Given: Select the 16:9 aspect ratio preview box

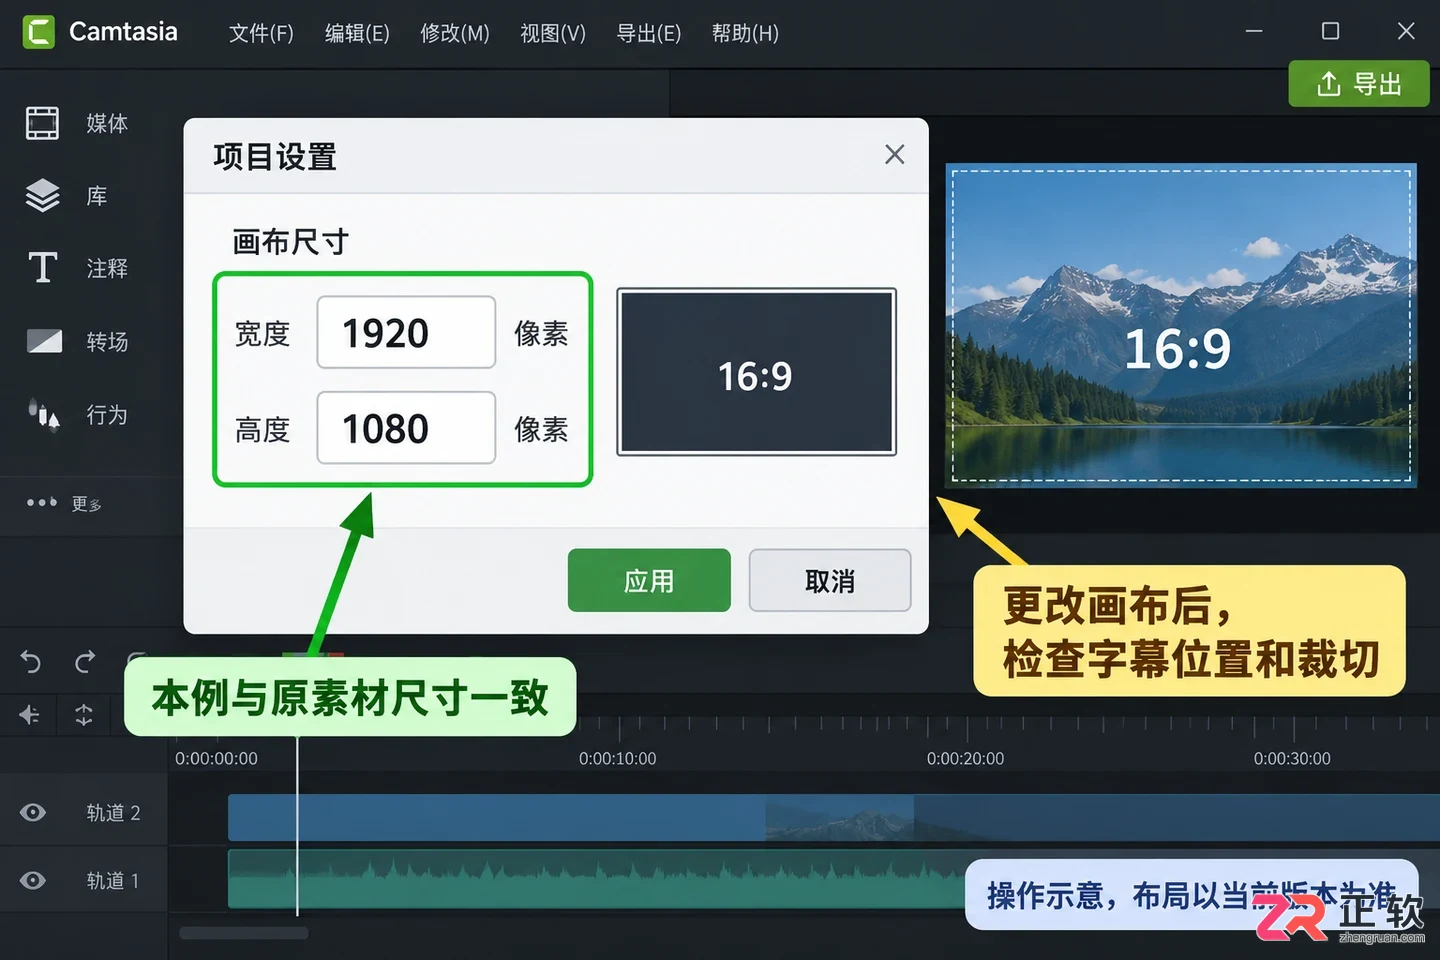Looking at the screenshot, I should (x=756, y=372).
